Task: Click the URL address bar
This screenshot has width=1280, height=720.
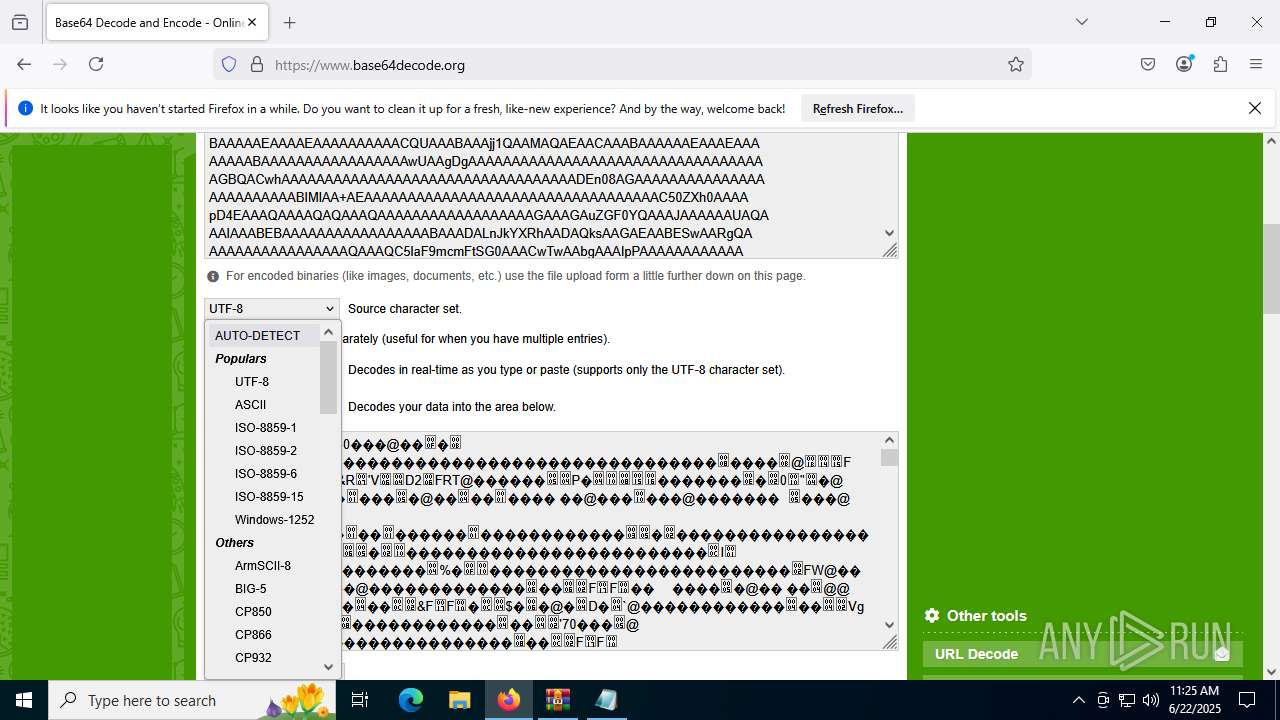Action: point(622,64)
